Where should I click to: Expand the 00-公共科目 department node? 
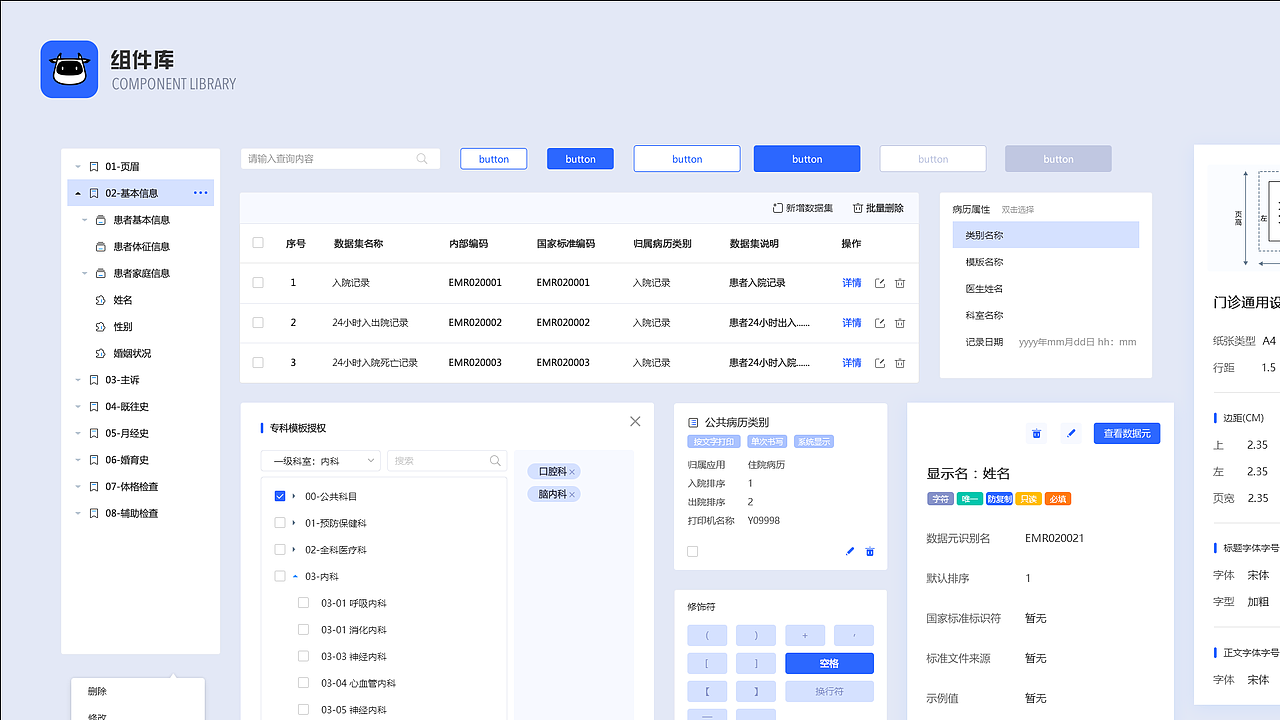pos(295,496)
